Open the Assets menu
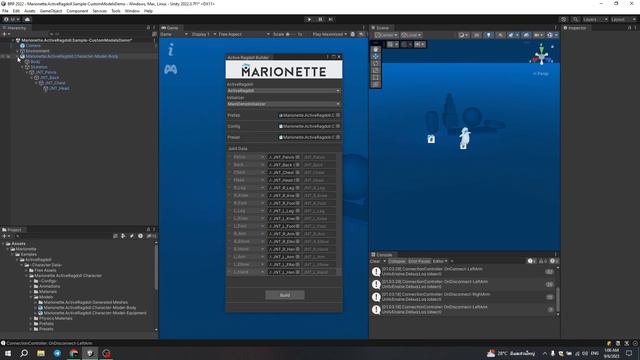 click(30, 11)
